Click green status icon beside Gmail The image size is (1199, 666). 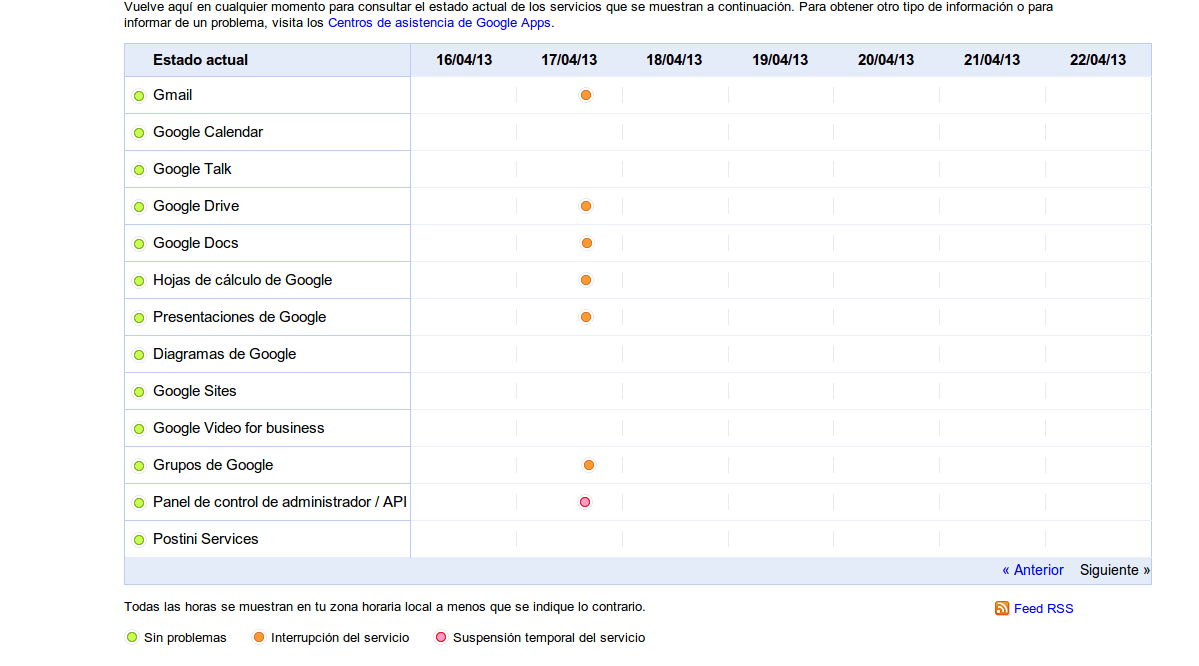pyautogui.click(x=139, y=96)
